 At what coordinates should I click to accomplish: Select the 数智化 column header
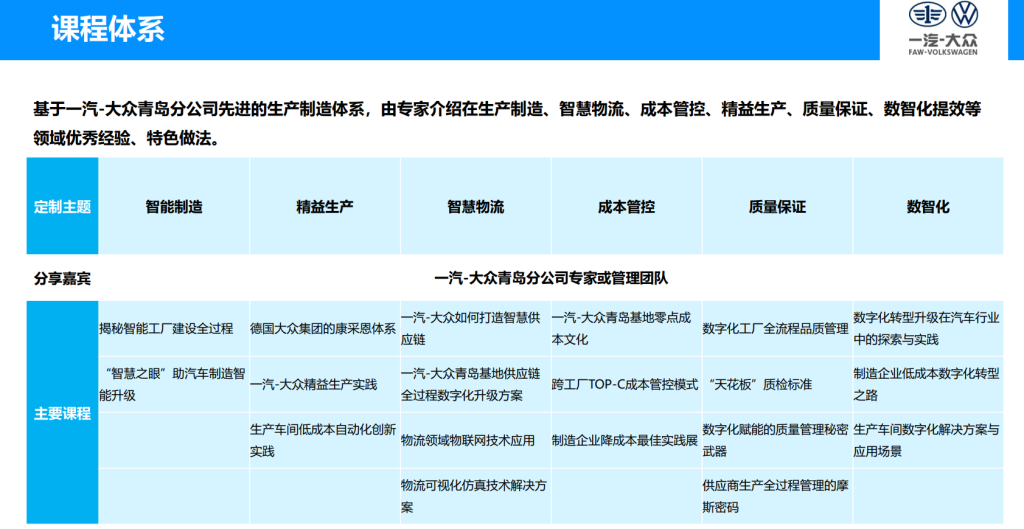927,207
